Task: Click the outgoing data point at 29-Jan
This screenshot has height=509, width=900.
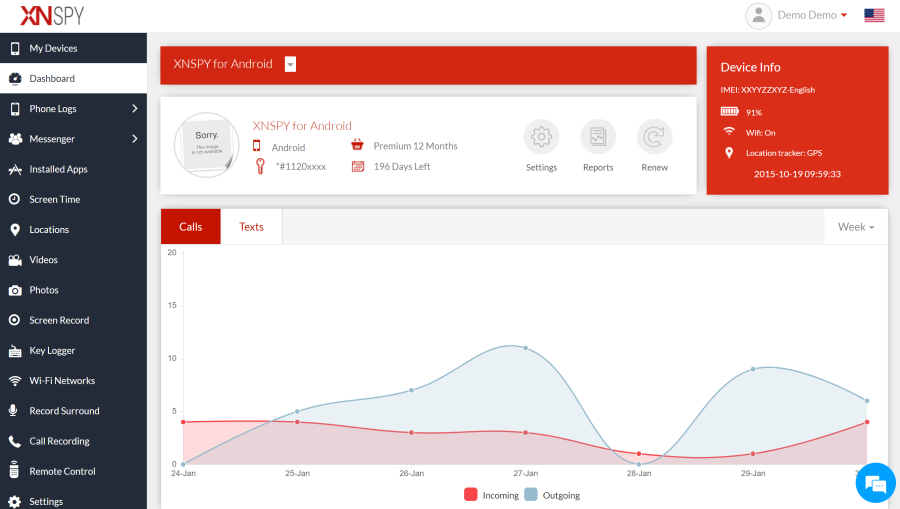Action: pyautogui.click(x=753, y=369)
